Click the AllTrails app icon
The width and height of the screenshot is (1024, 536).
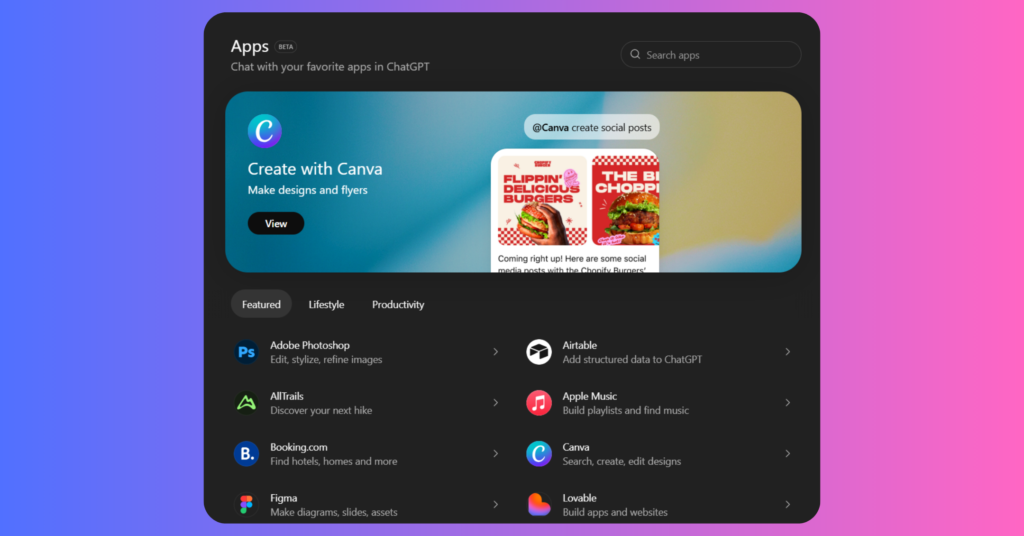(x=246, y=403)
